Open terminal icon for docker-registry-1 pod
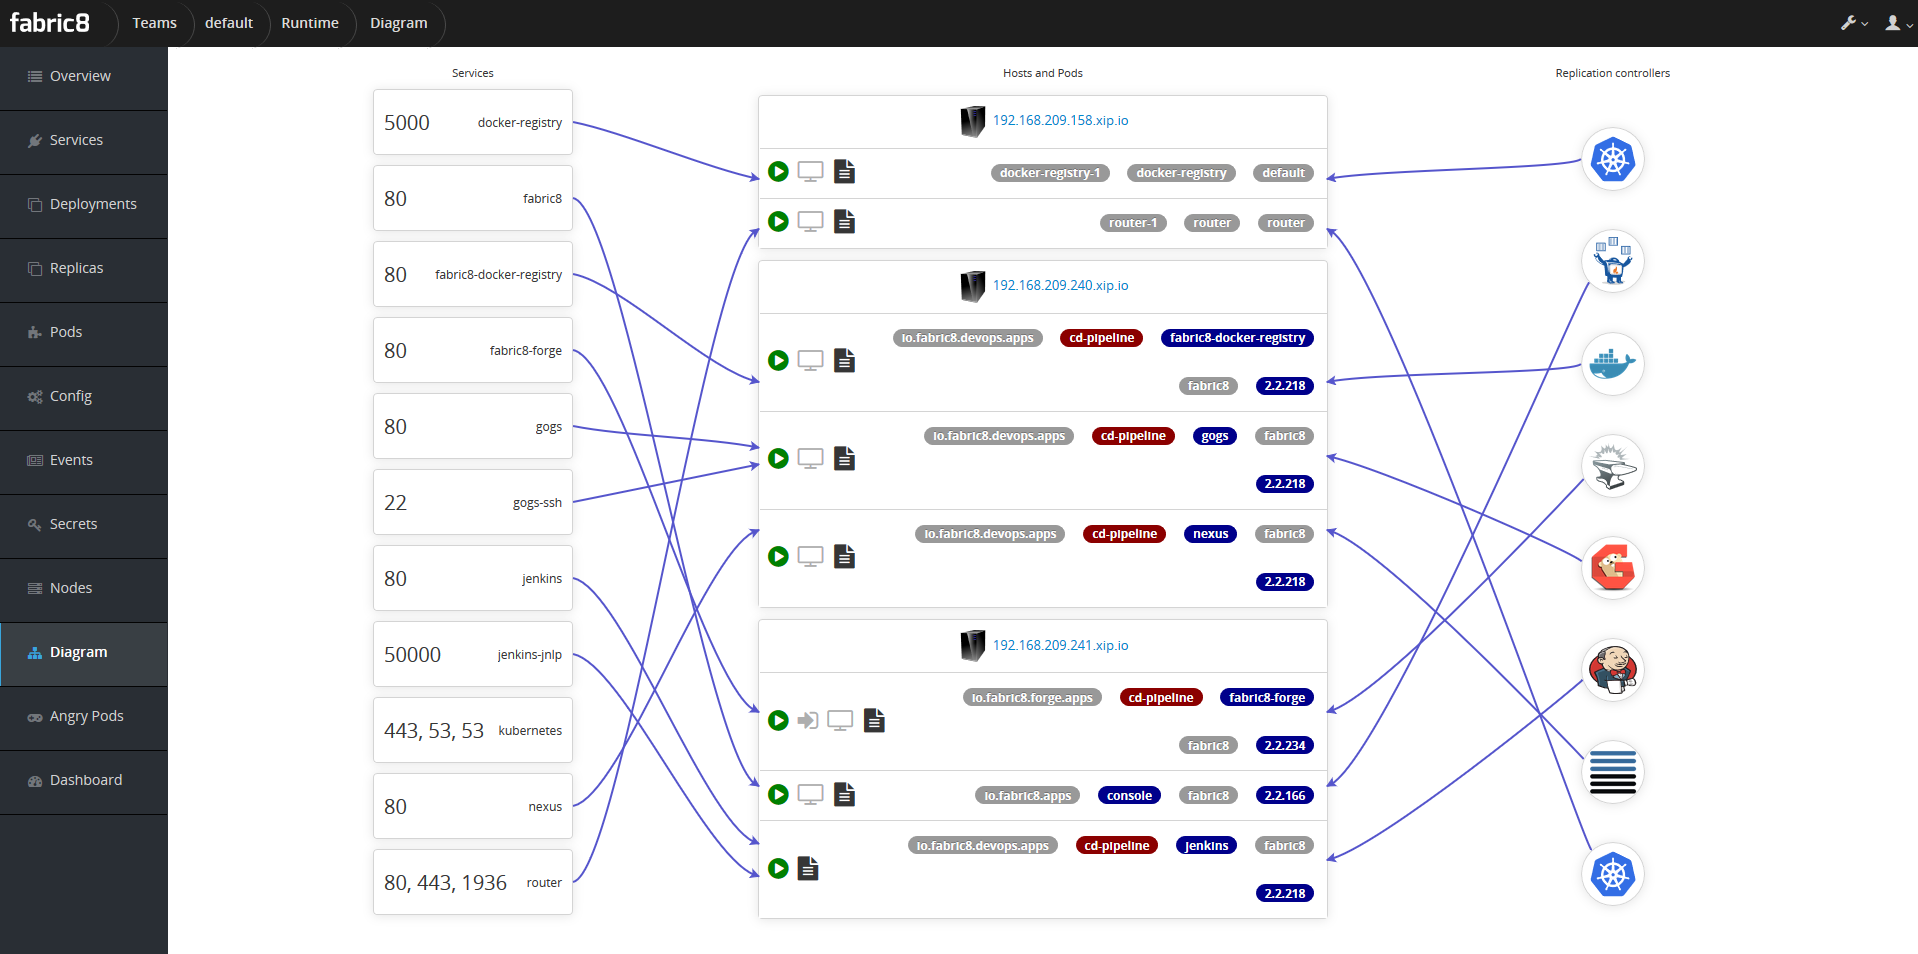The width and height of the screenshot is (1918, 954). tap(810, 172)
